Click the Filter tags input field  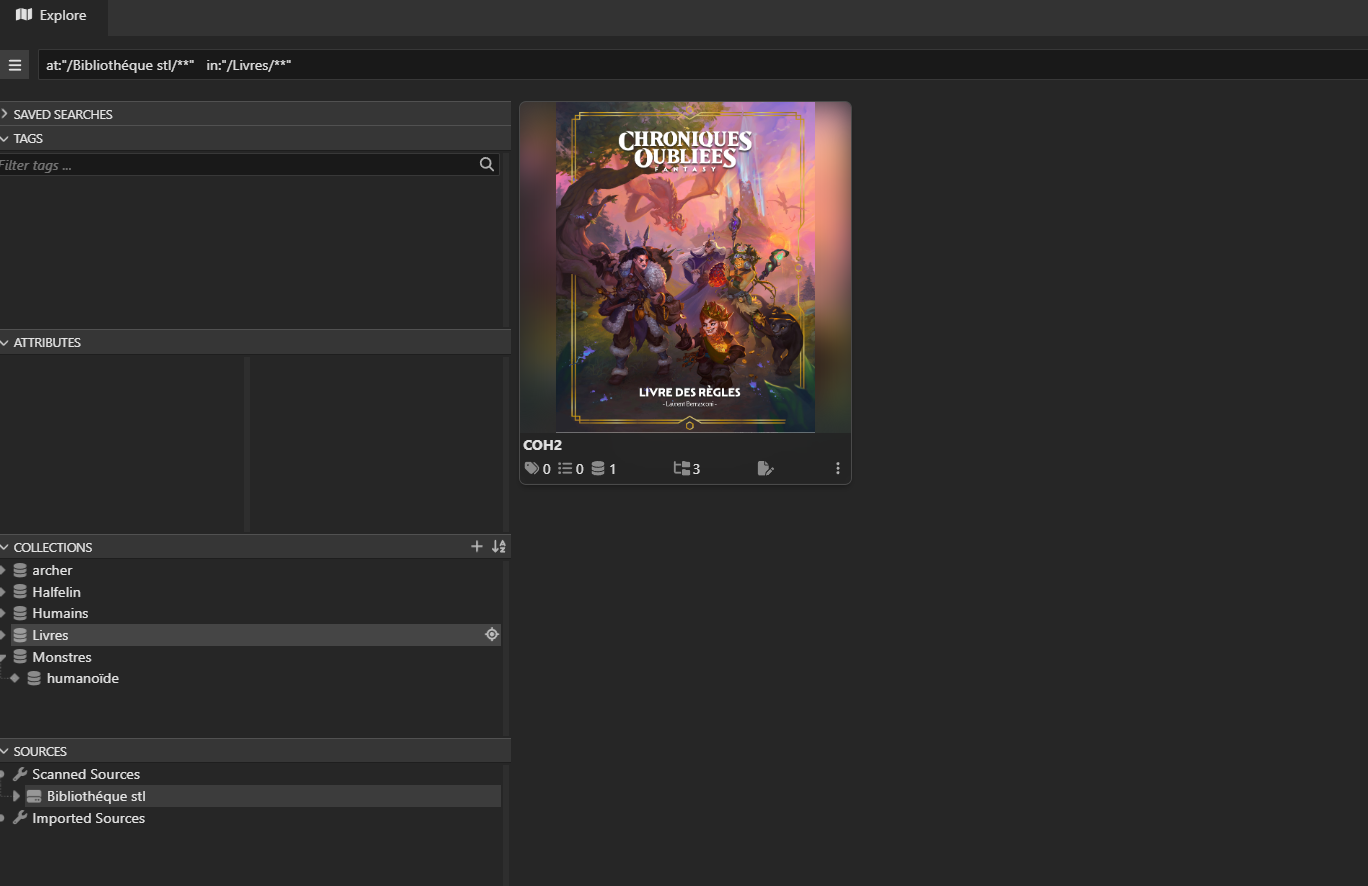235,165
